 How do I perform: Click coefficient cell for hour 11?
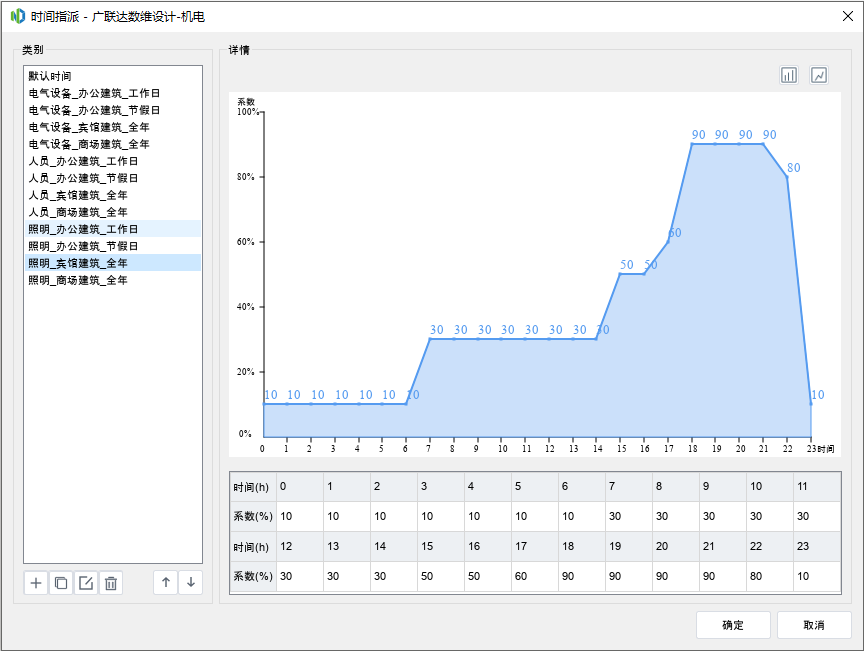coord(817,517)
